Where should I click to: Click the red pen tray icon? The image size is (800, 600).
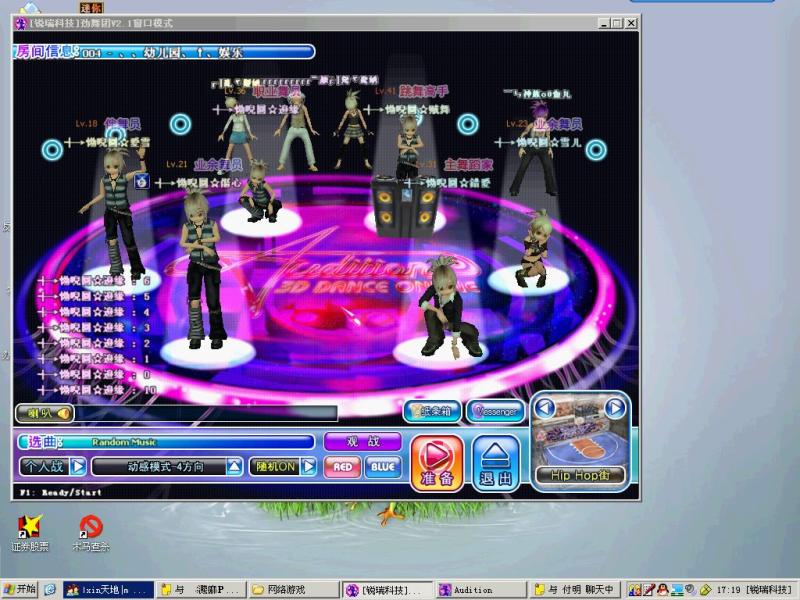(648, 590)
